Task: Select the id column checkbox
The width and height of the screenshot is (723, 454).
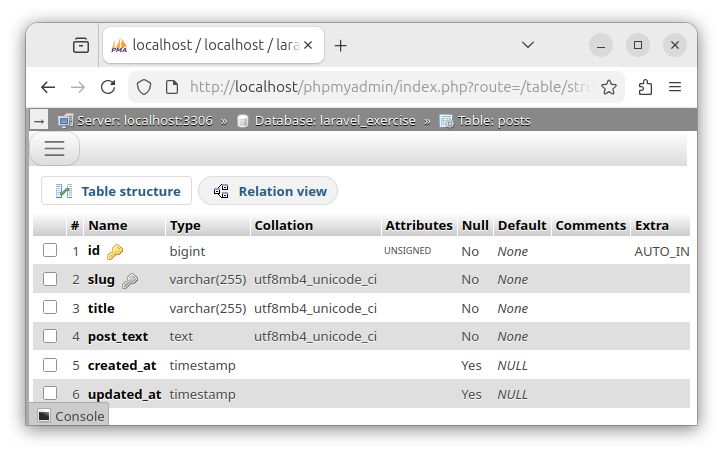Action: 50,250
